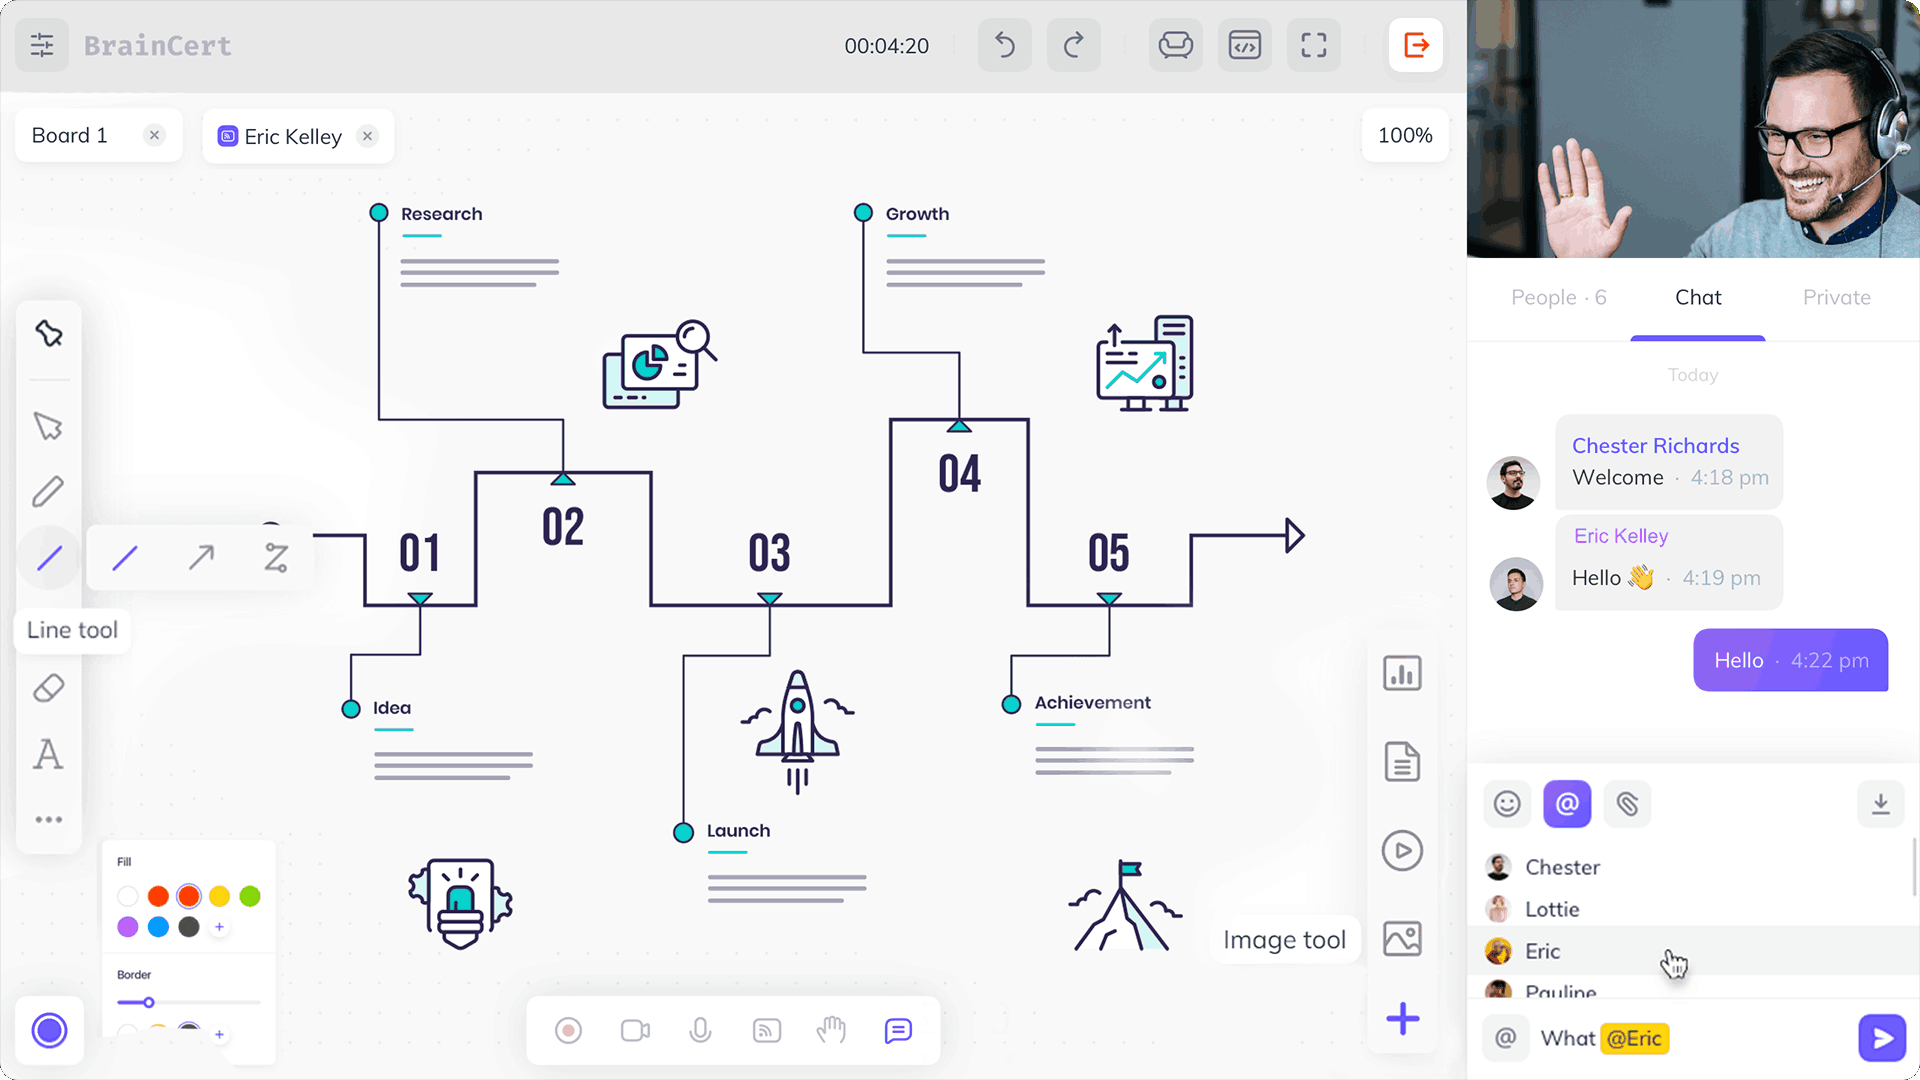
Task: Pick the purple fill color
Action: click(127, 927)
